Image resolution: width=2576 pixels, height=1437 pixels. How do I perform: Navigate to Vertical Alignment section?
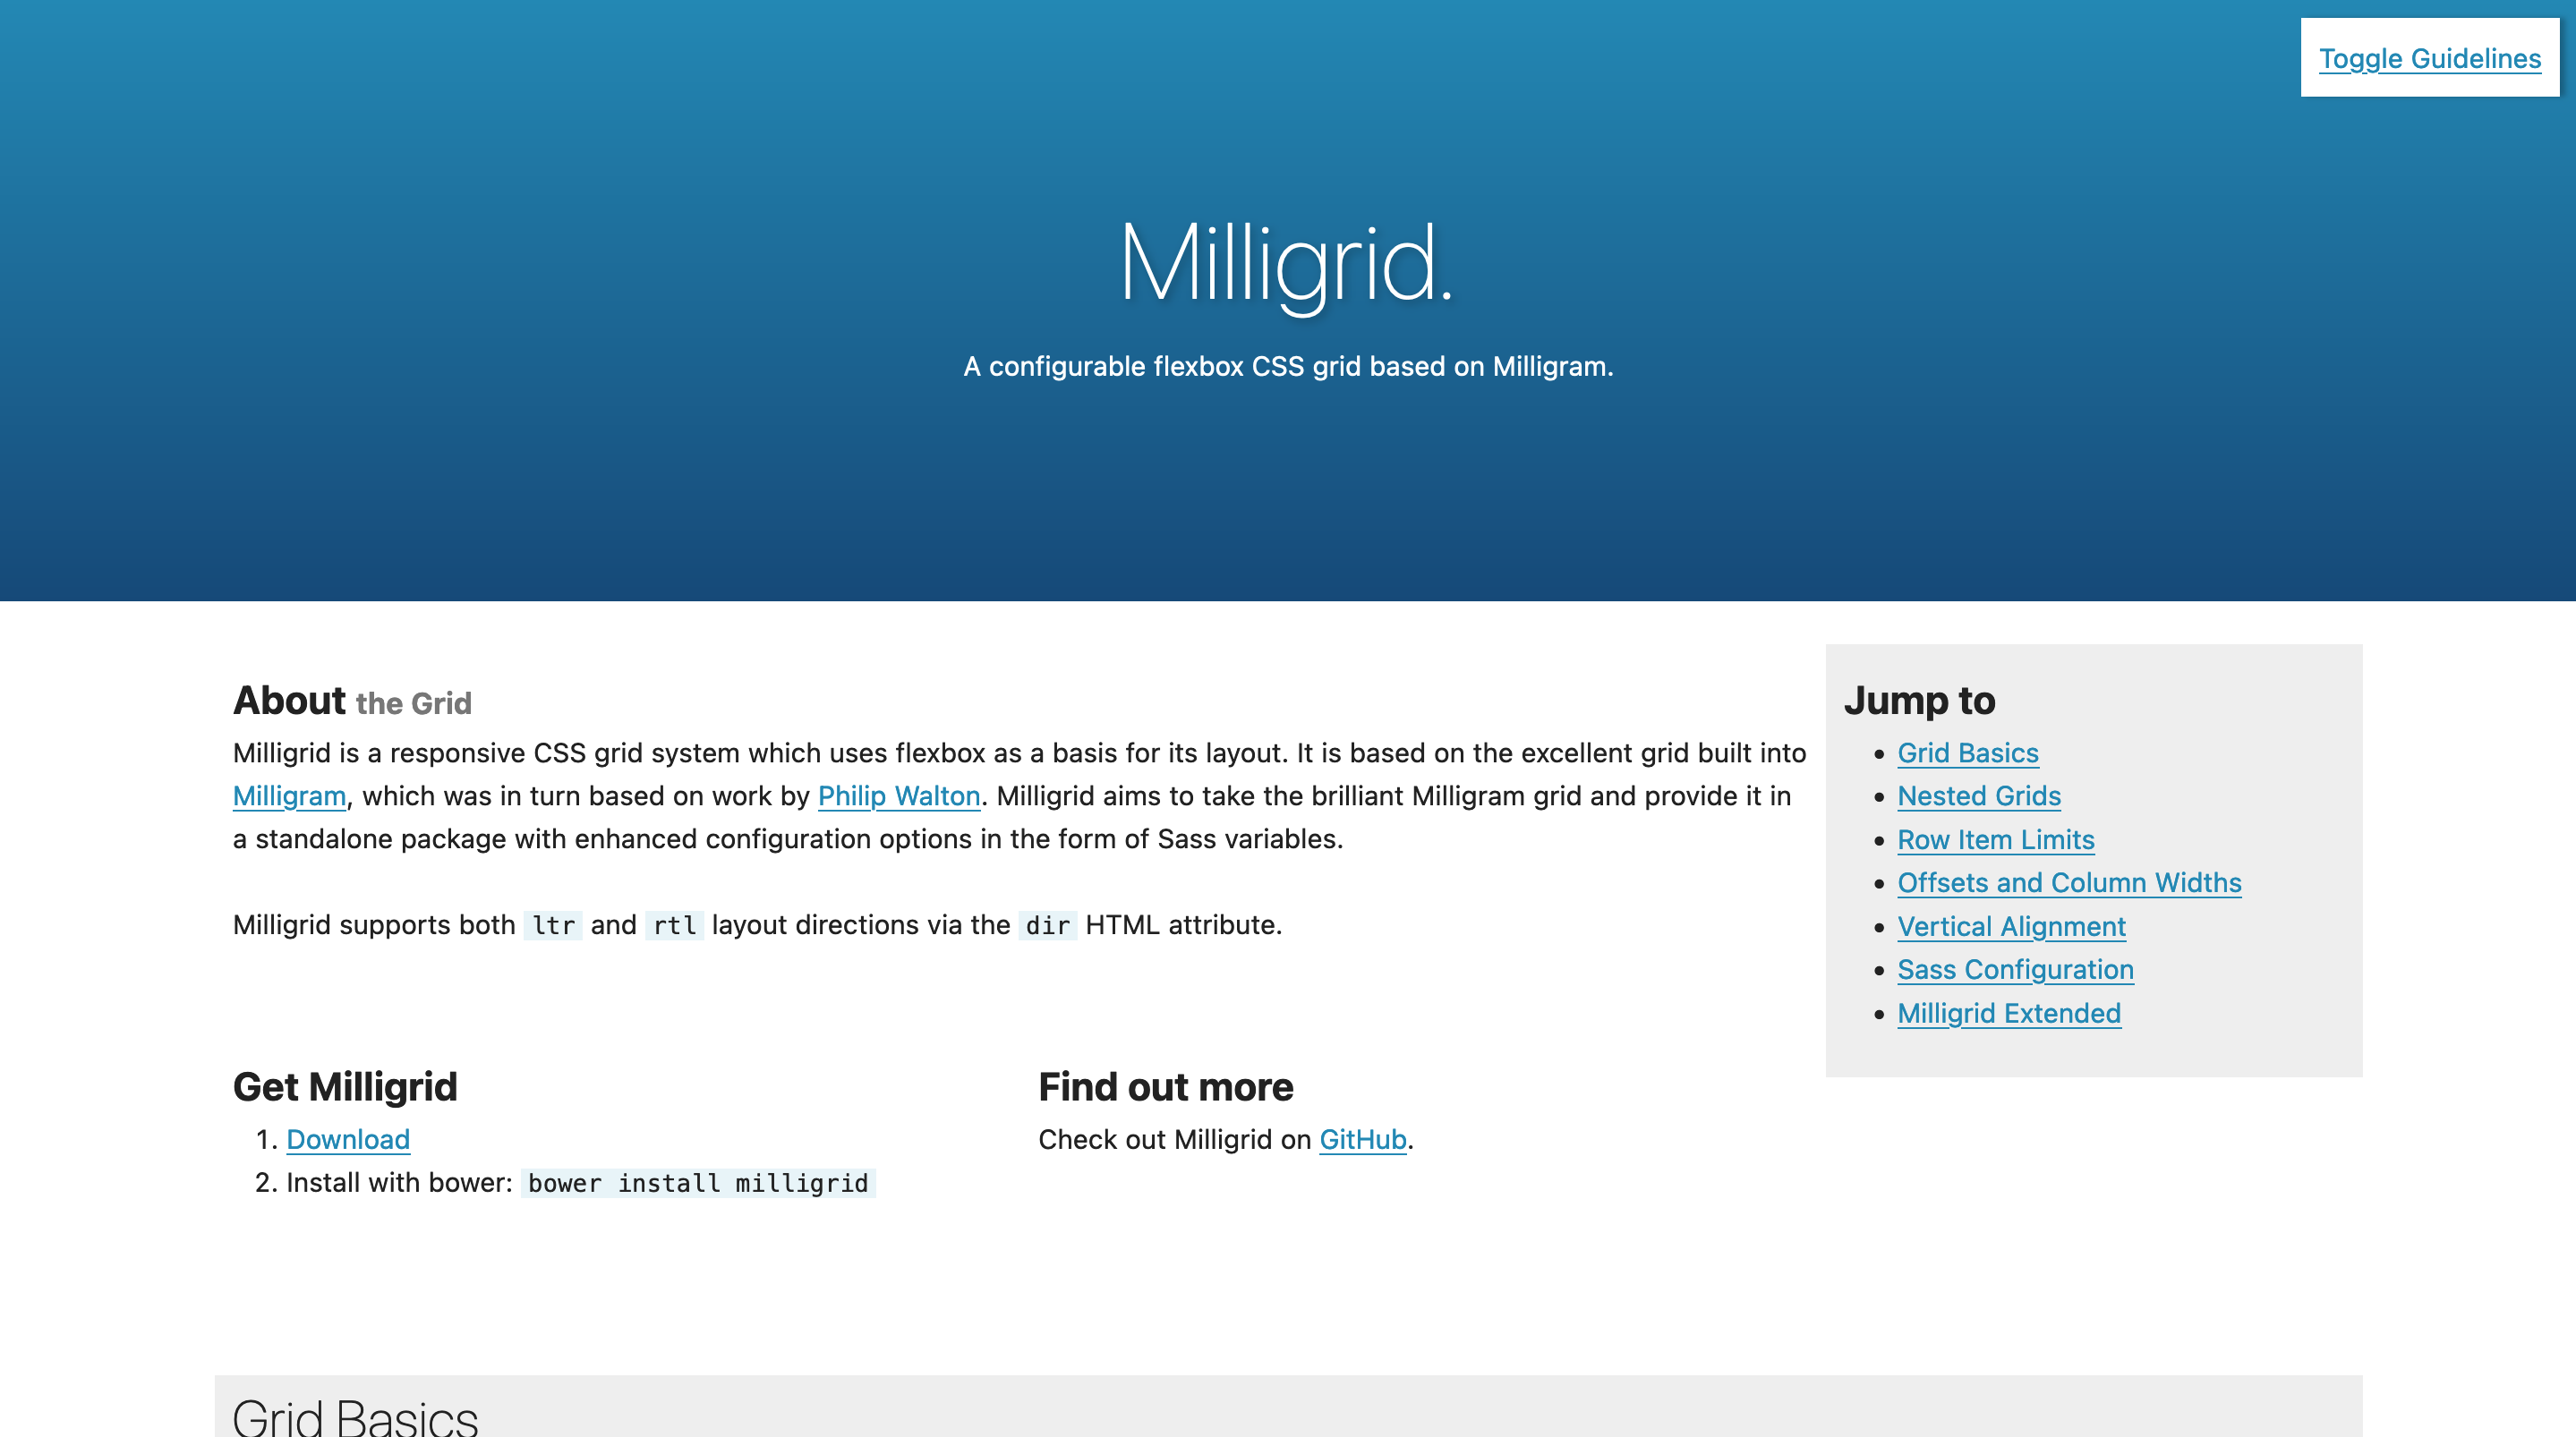[2011, 925]
